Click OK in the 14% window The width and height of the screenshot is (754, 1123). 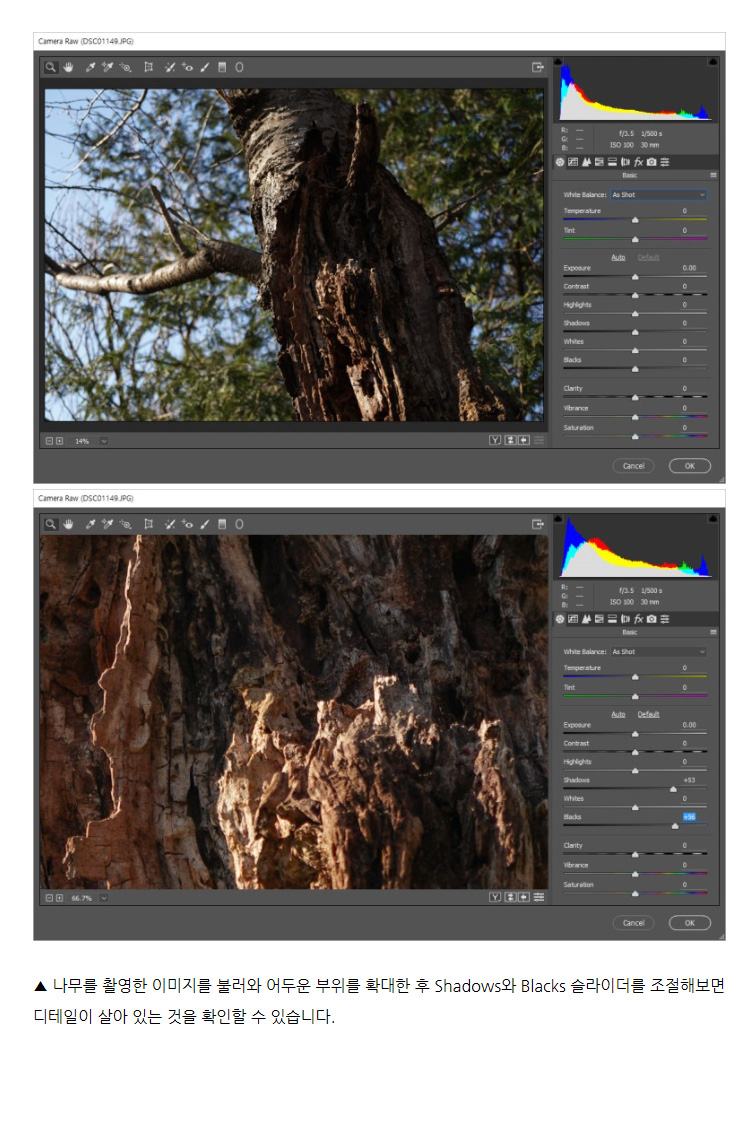click(690, 466)
